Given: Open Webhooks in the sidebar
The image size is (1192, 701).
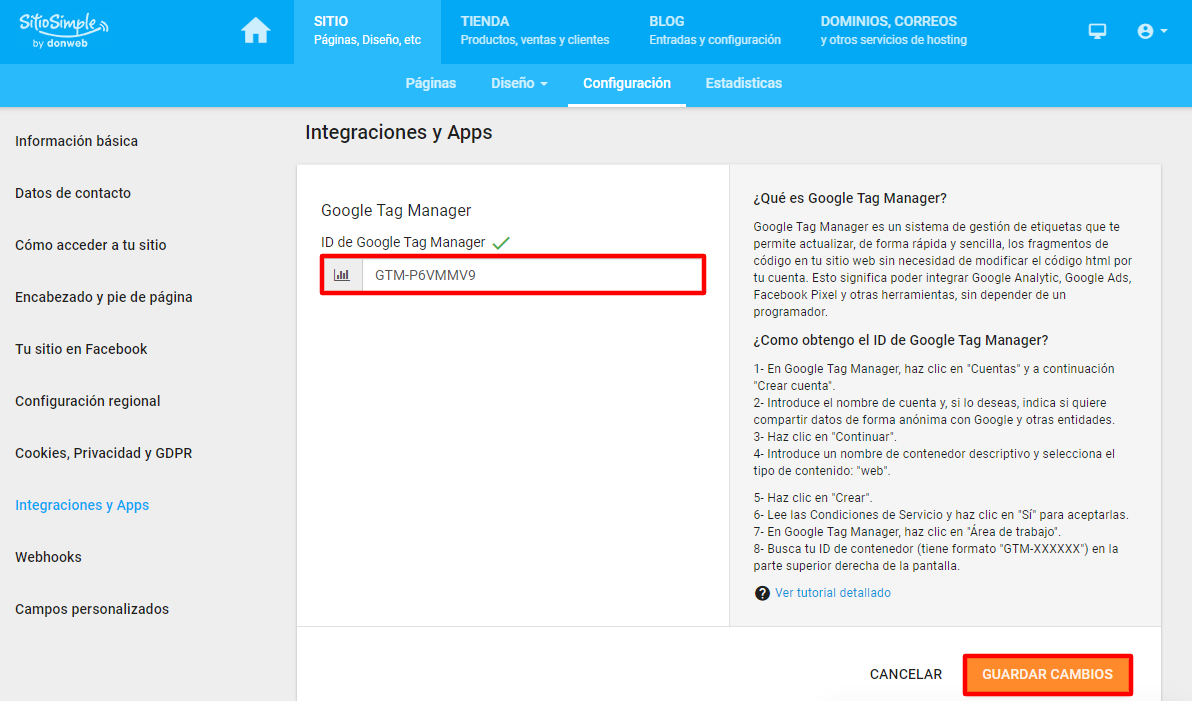Looking at the screenshot, I should coord(49,557).
